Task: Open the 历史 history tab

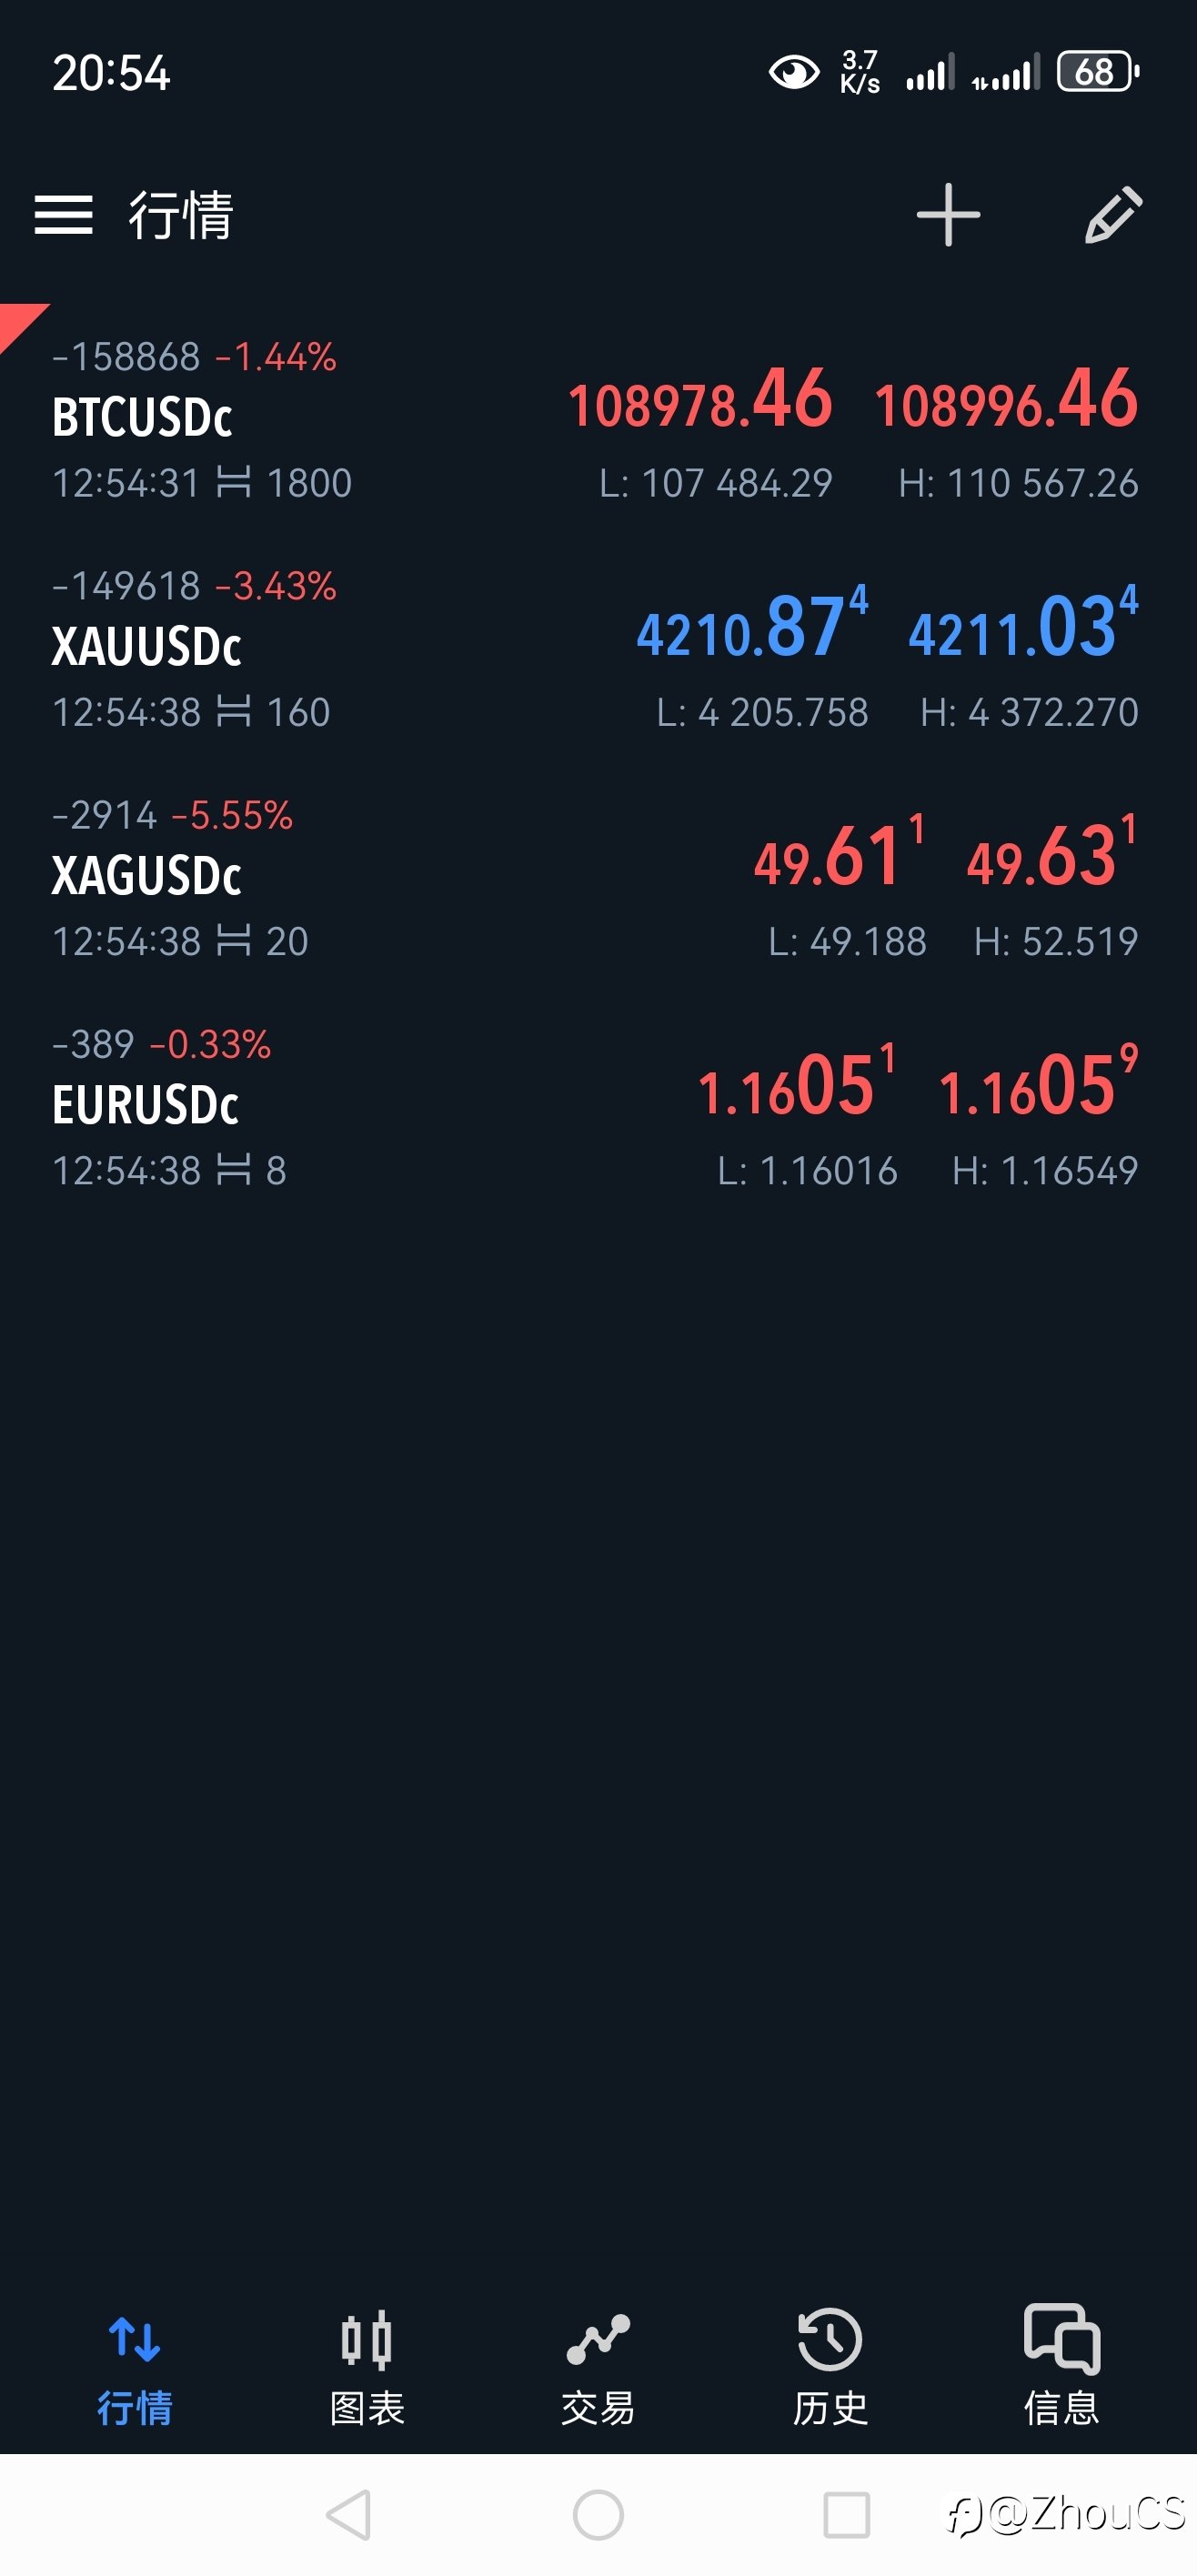Action: click(x=830, y=2365)
